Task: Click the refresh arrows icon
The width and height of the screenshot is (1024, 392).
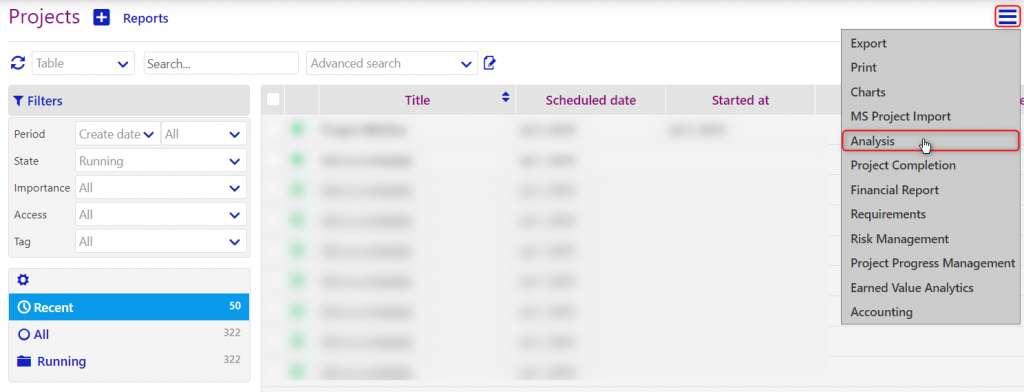Action: click(x=18, y=63)
